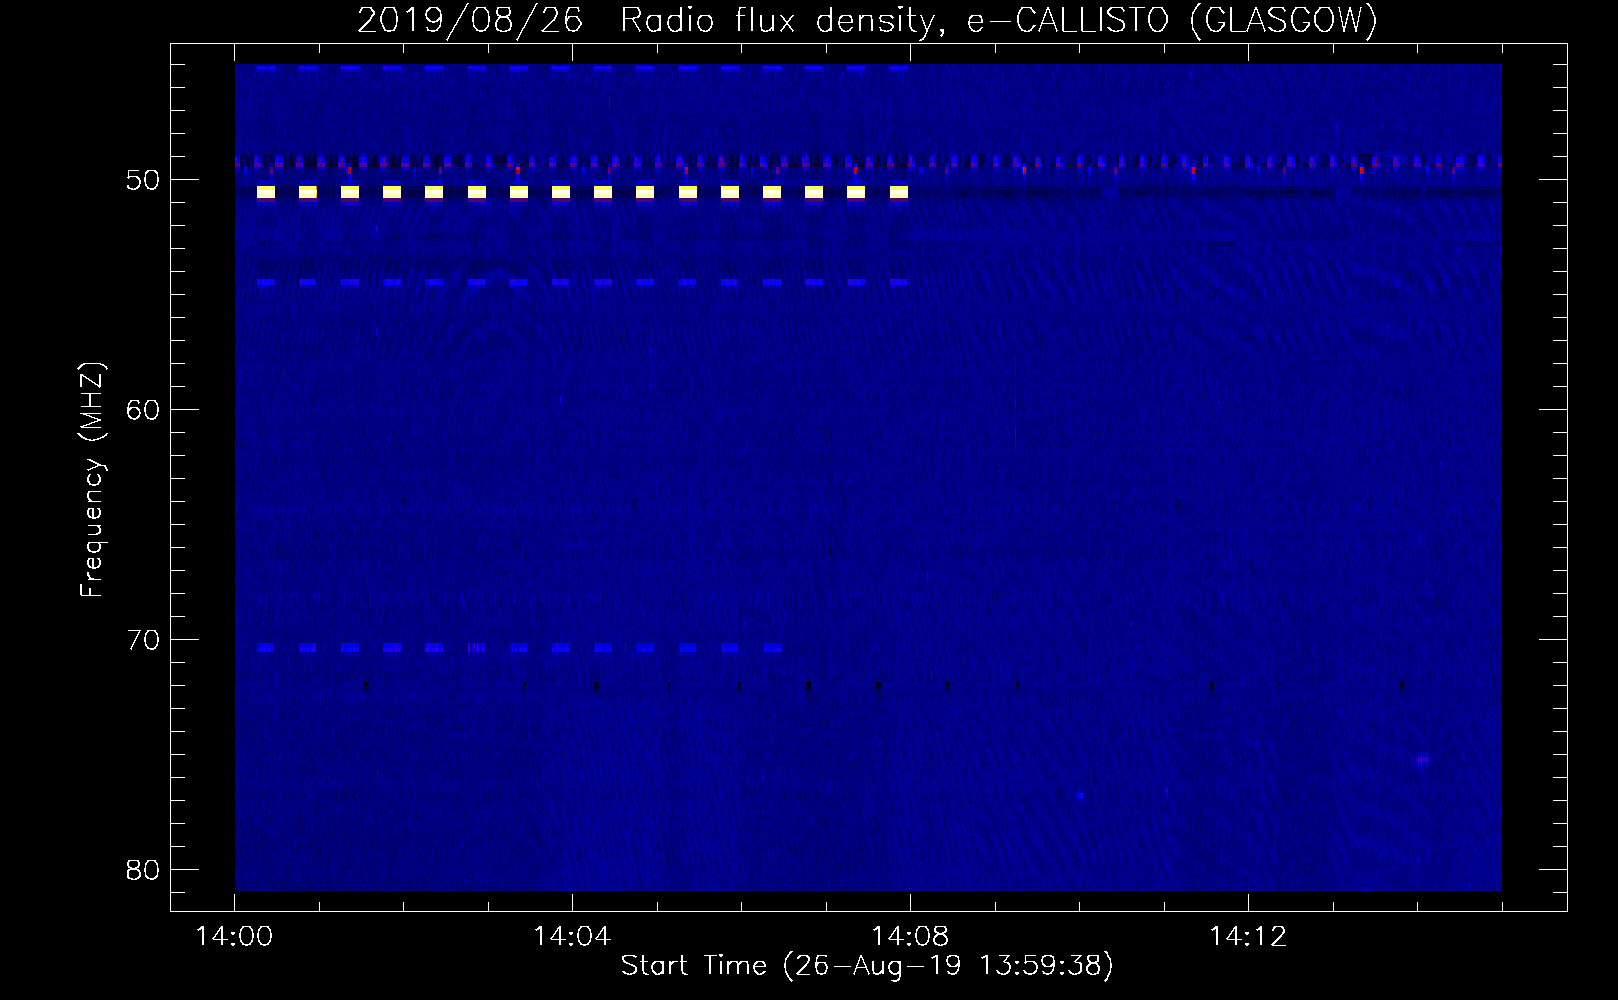Click the 80 frequency tick label
1618x1000 pixels.
point(143,870)
